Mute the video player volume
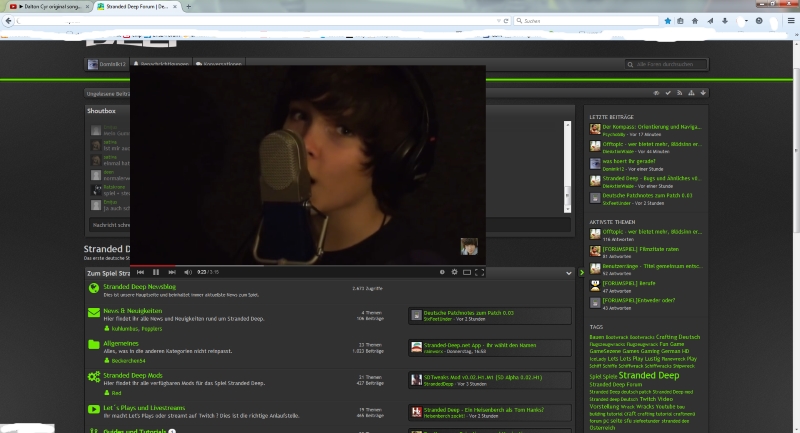The width and height of the screenshot is (800, 433). [188, 272]
